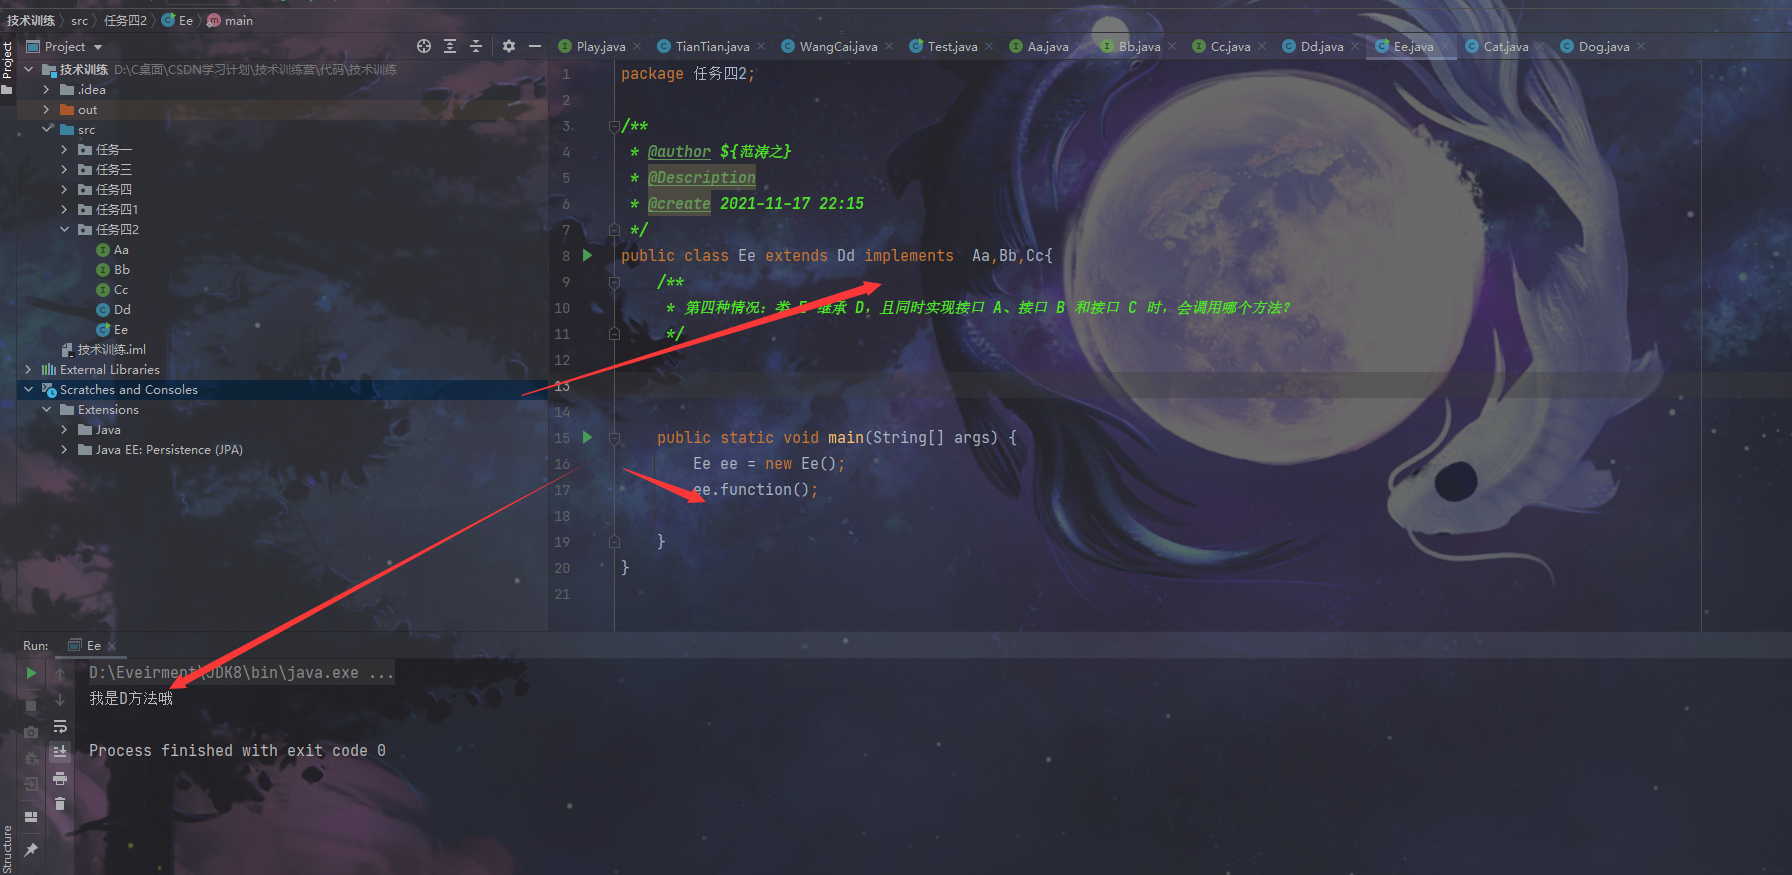Click the up arrow in Run console toolbar
Image resolution: width=1792 pixels, height=875 pixels.
pos(60,673)
